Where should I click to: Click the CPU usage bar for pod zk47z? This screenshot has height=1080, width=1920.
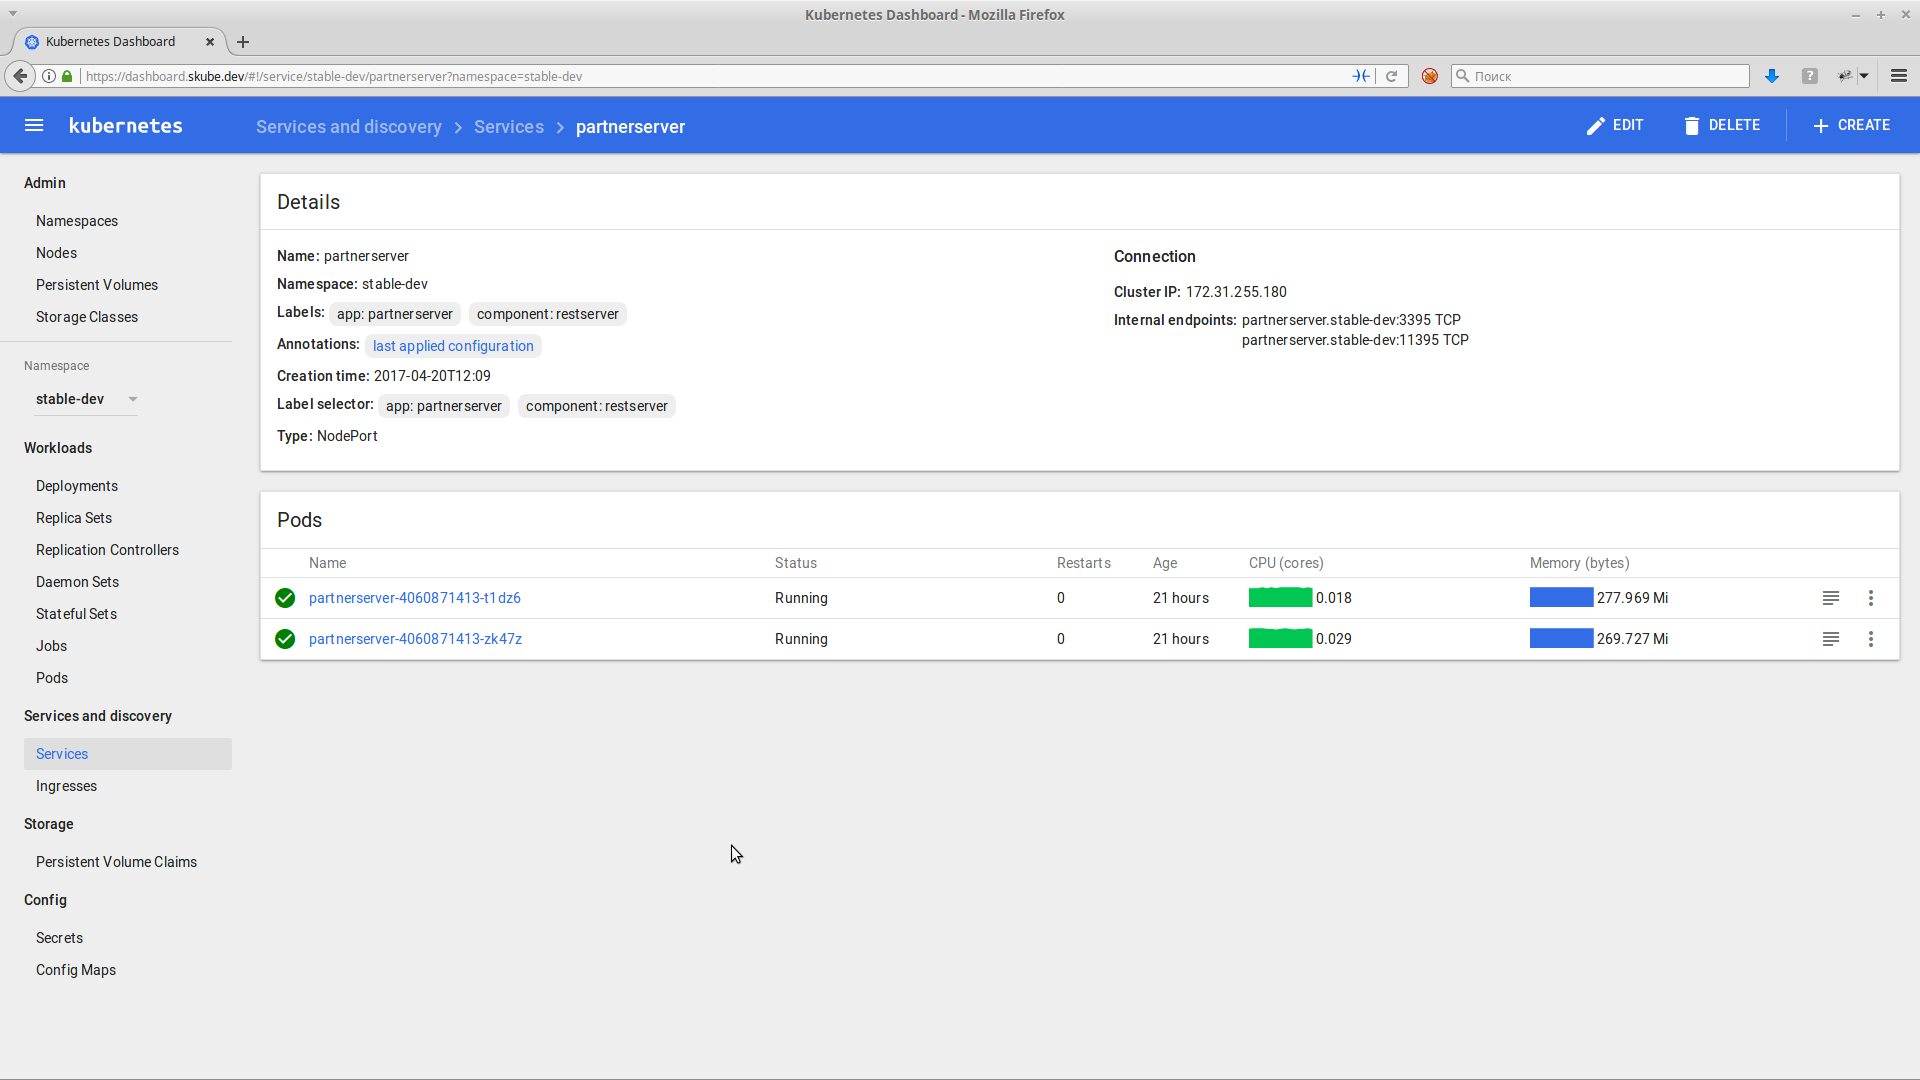click(1280, 639)
